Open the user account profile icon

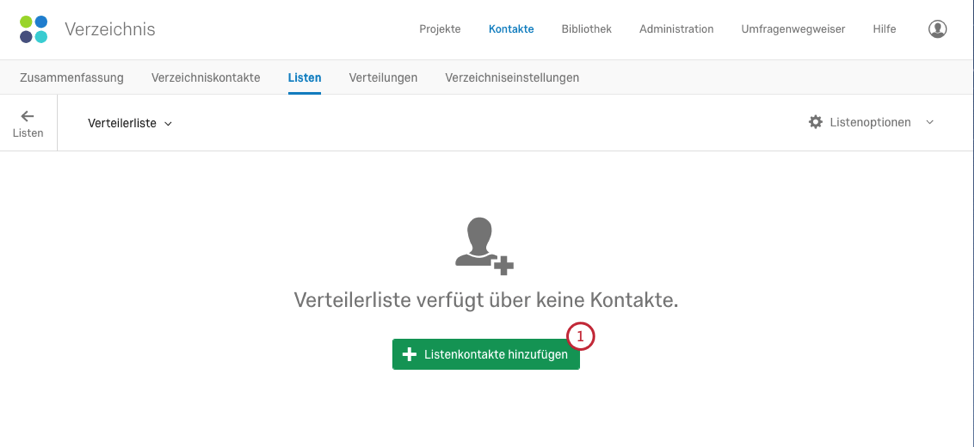[937, 29]
